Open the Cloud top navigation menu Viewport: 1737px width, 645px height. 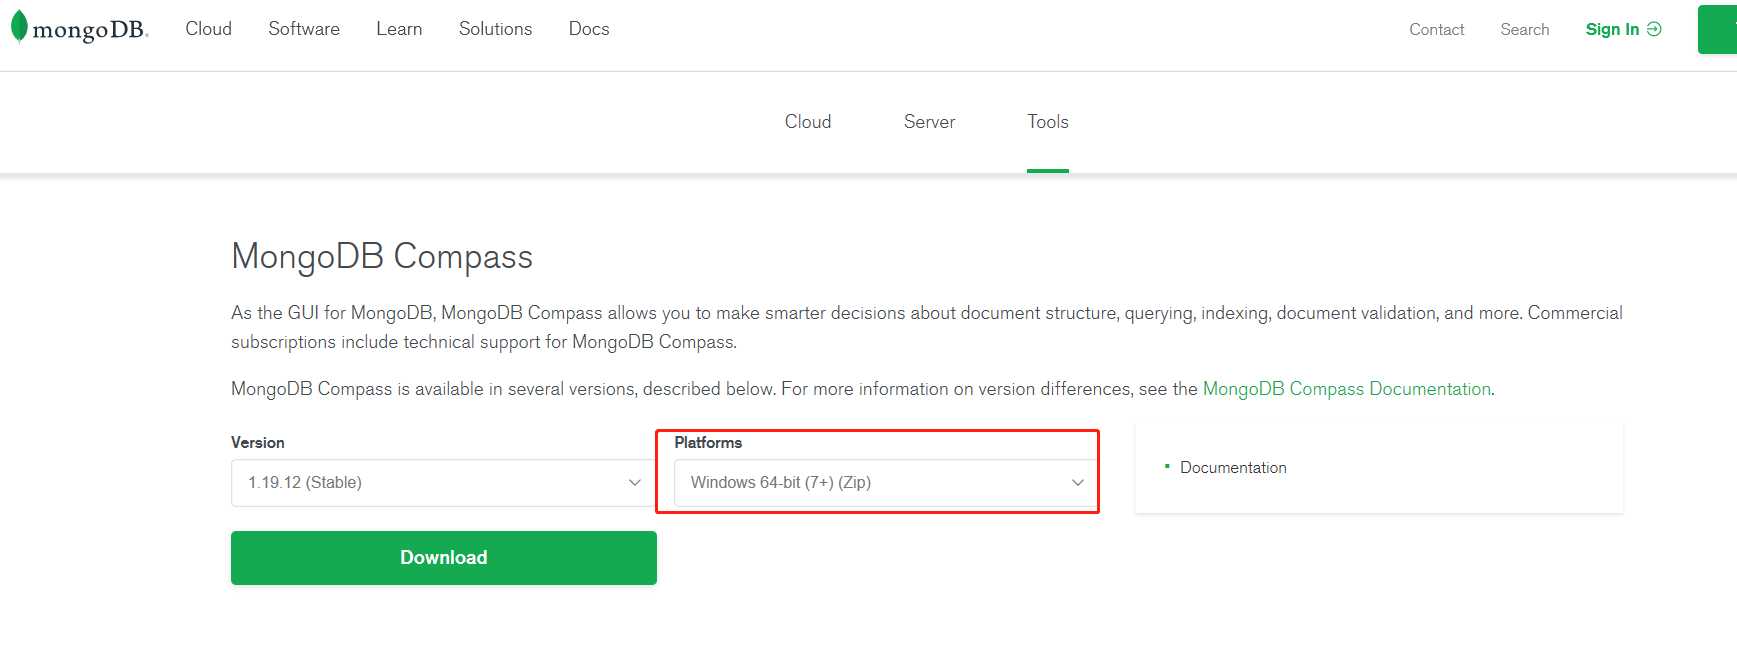[208, 29]
